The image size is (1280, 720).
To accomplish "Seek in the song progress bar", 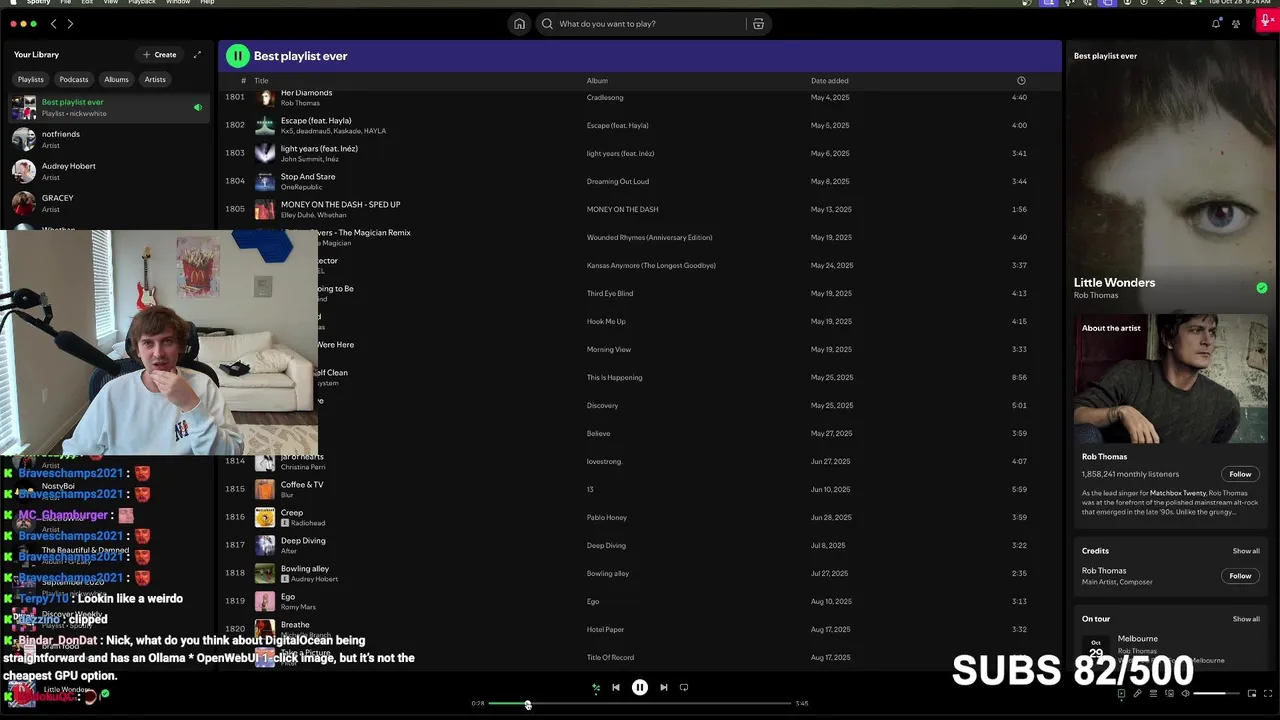I will [640, 704].
